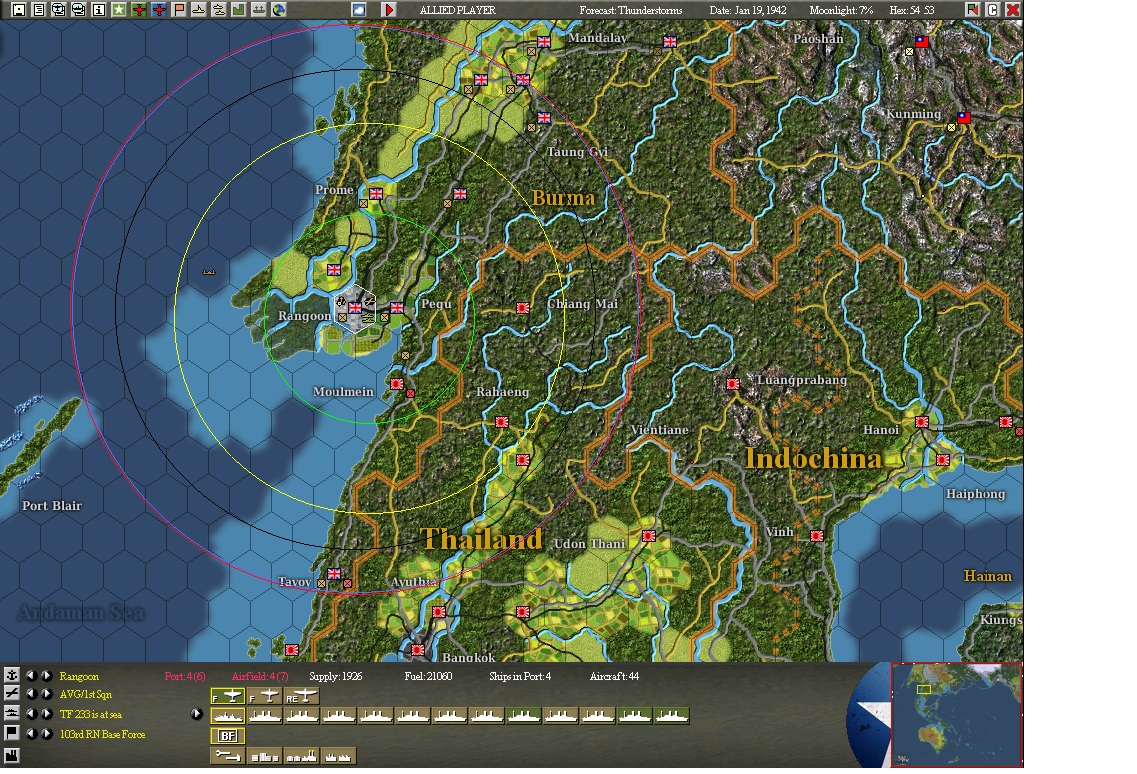Click the arrow left of ship icons row
Viewport: 1137px width, 774px height.
pos(197,714)
